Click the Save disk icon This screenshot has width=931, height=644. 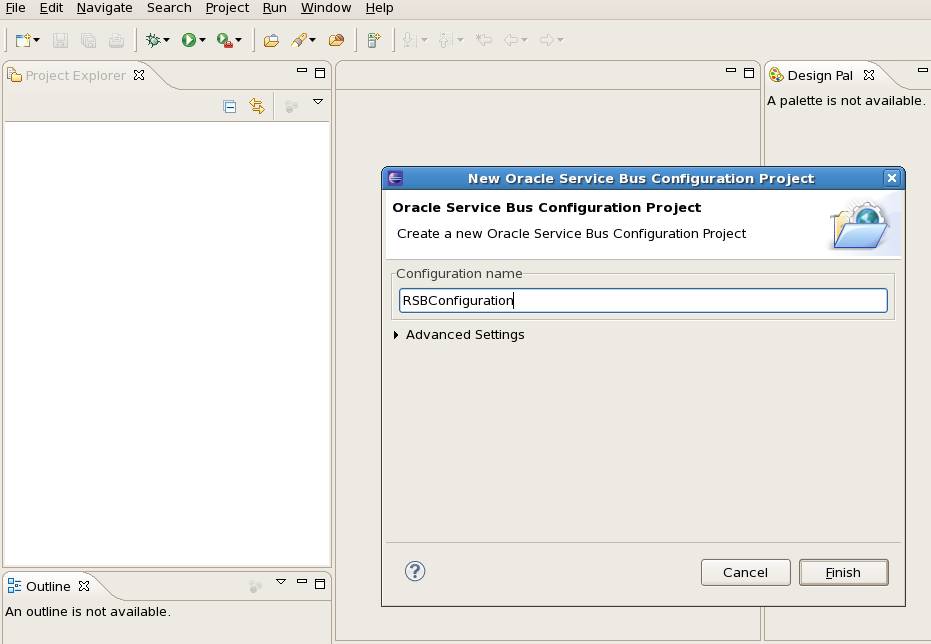click(x=60, y=40)
